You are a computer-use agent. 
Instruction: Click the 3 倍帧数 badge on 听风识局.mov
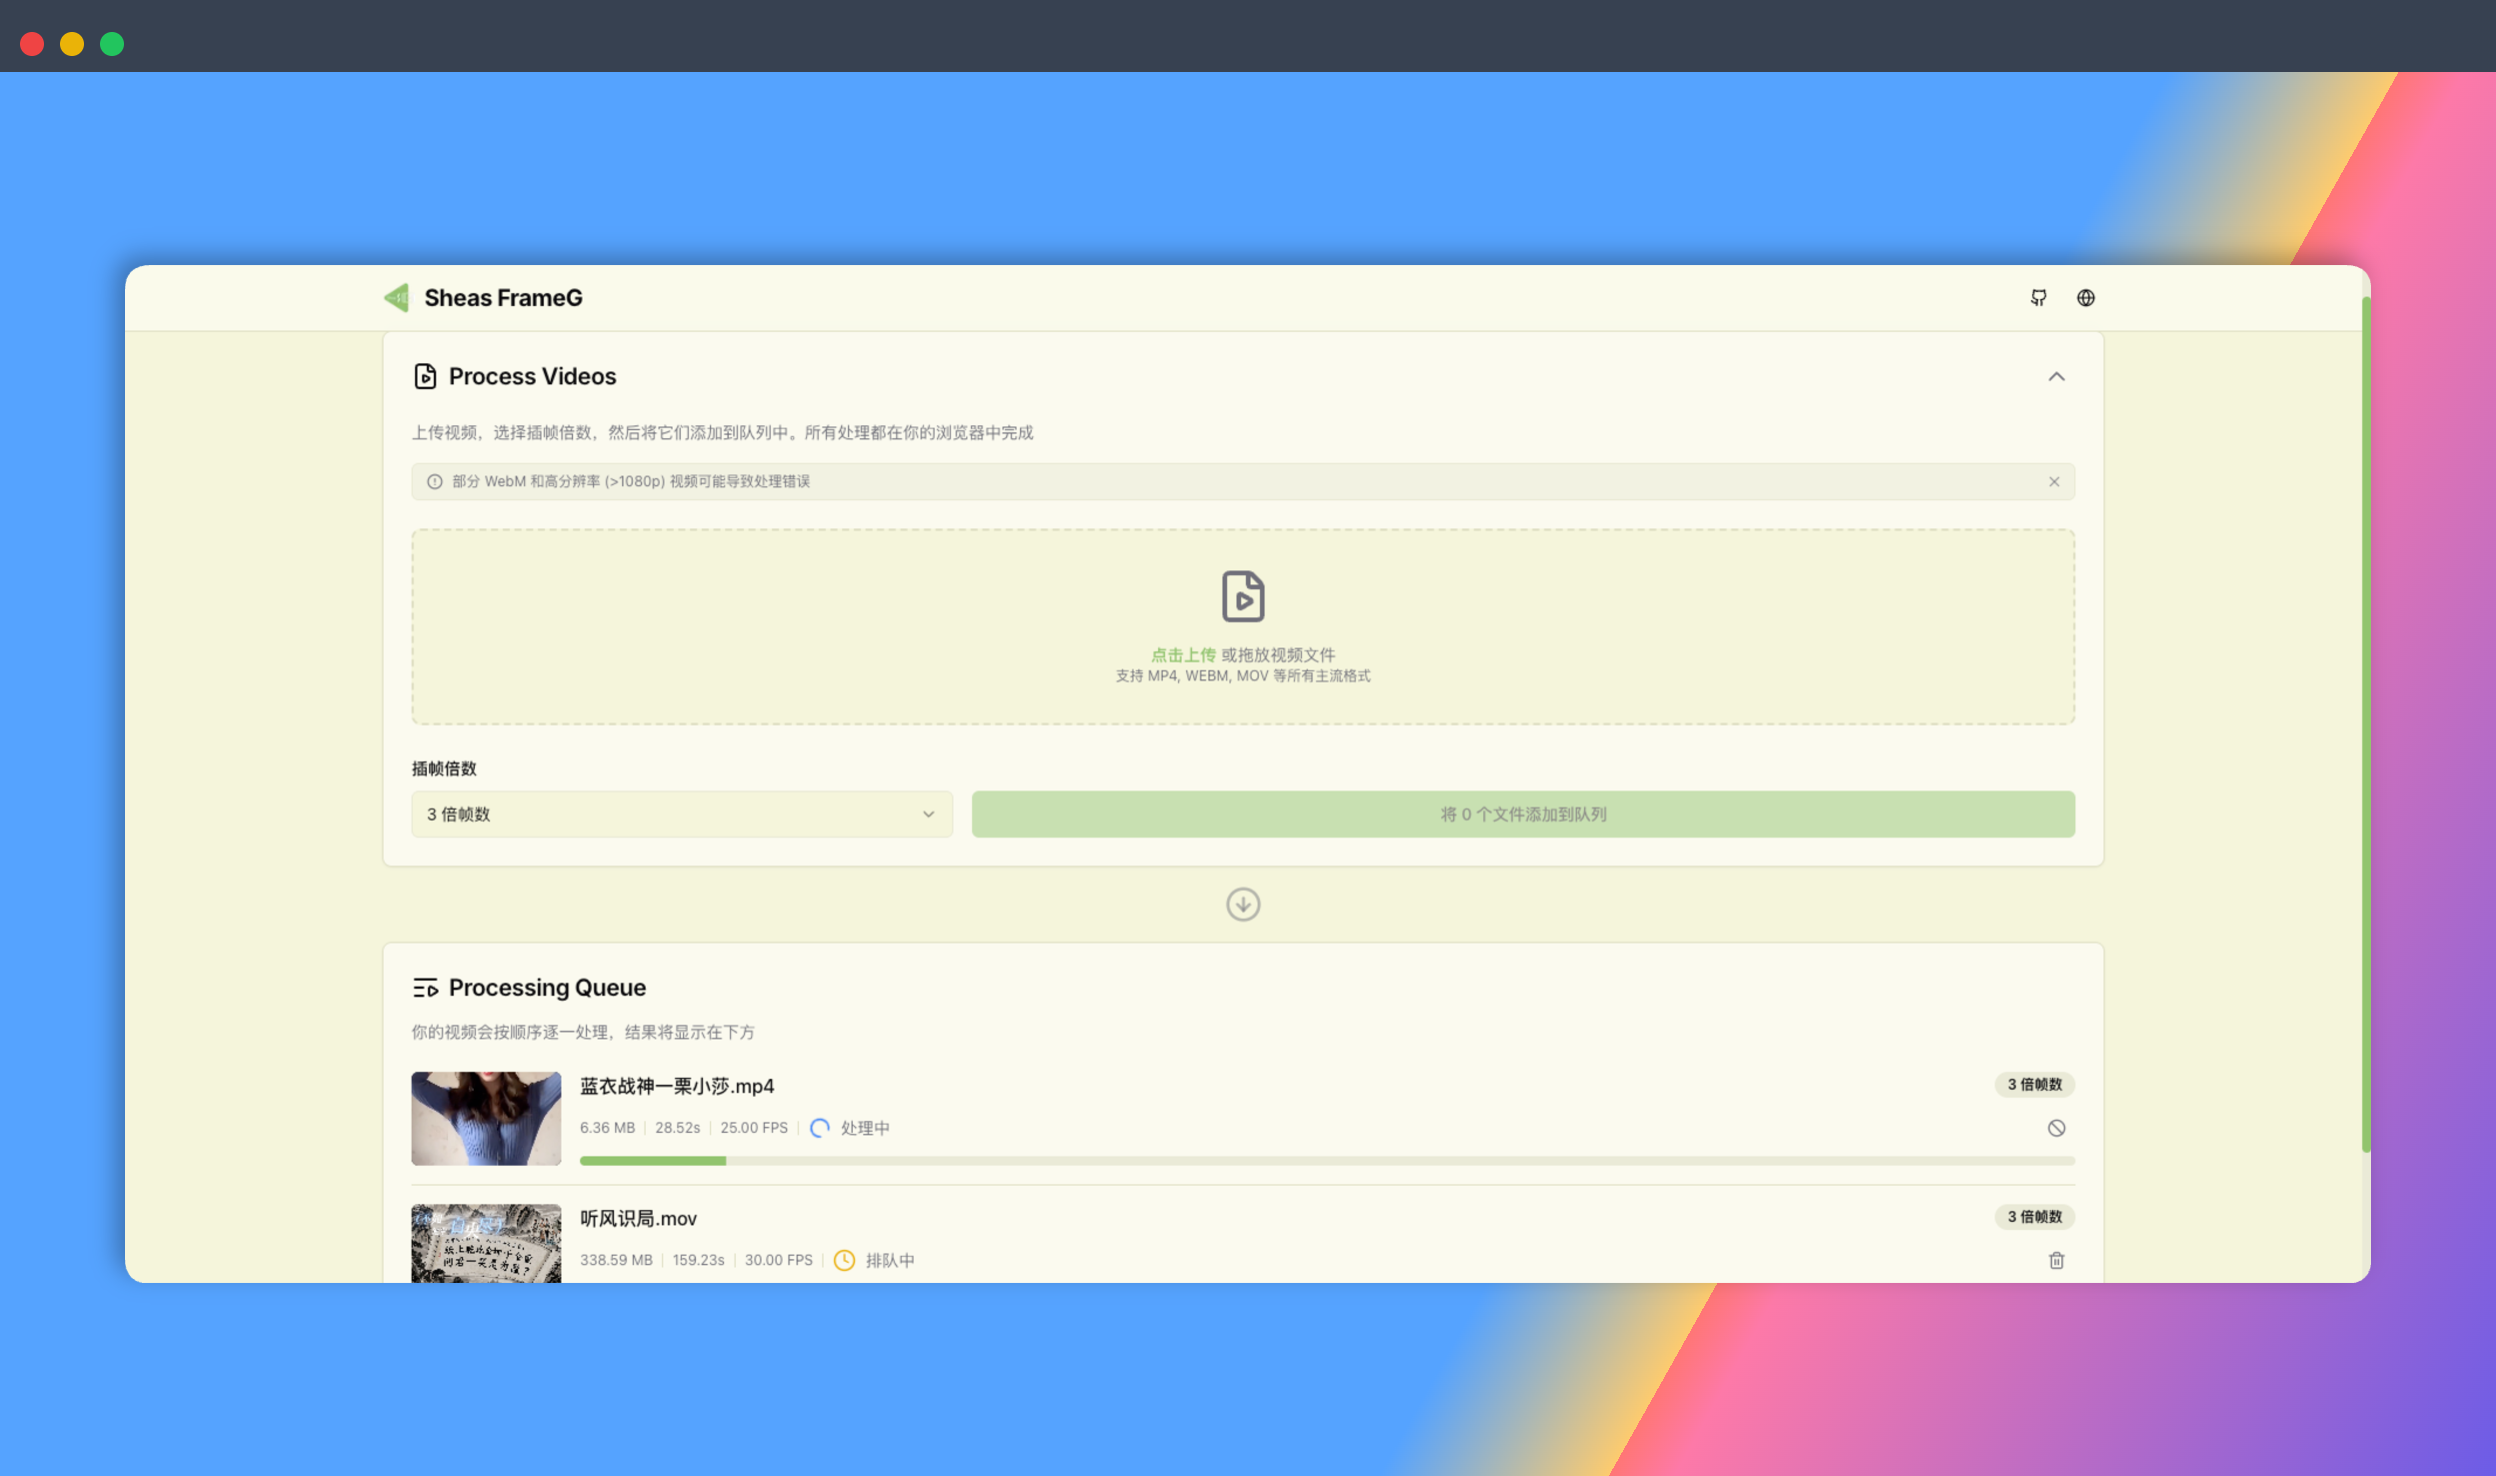(x=2034, y=1217)
